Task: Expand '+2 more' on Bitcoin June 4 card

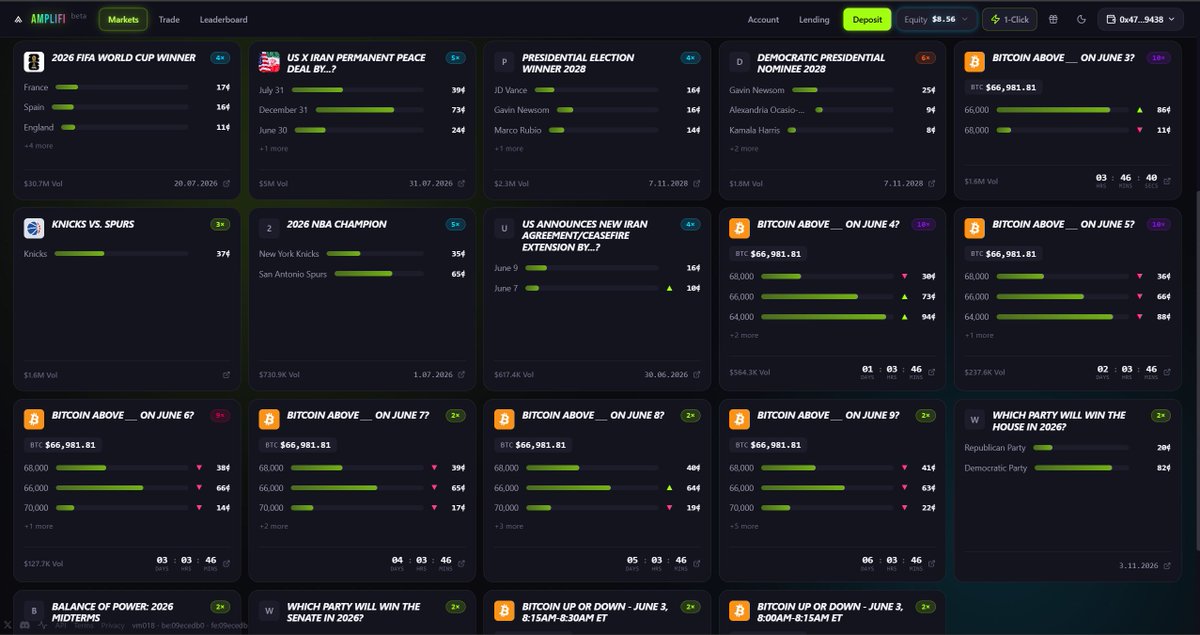Action: pyautogui.click(x=744, y=335)
